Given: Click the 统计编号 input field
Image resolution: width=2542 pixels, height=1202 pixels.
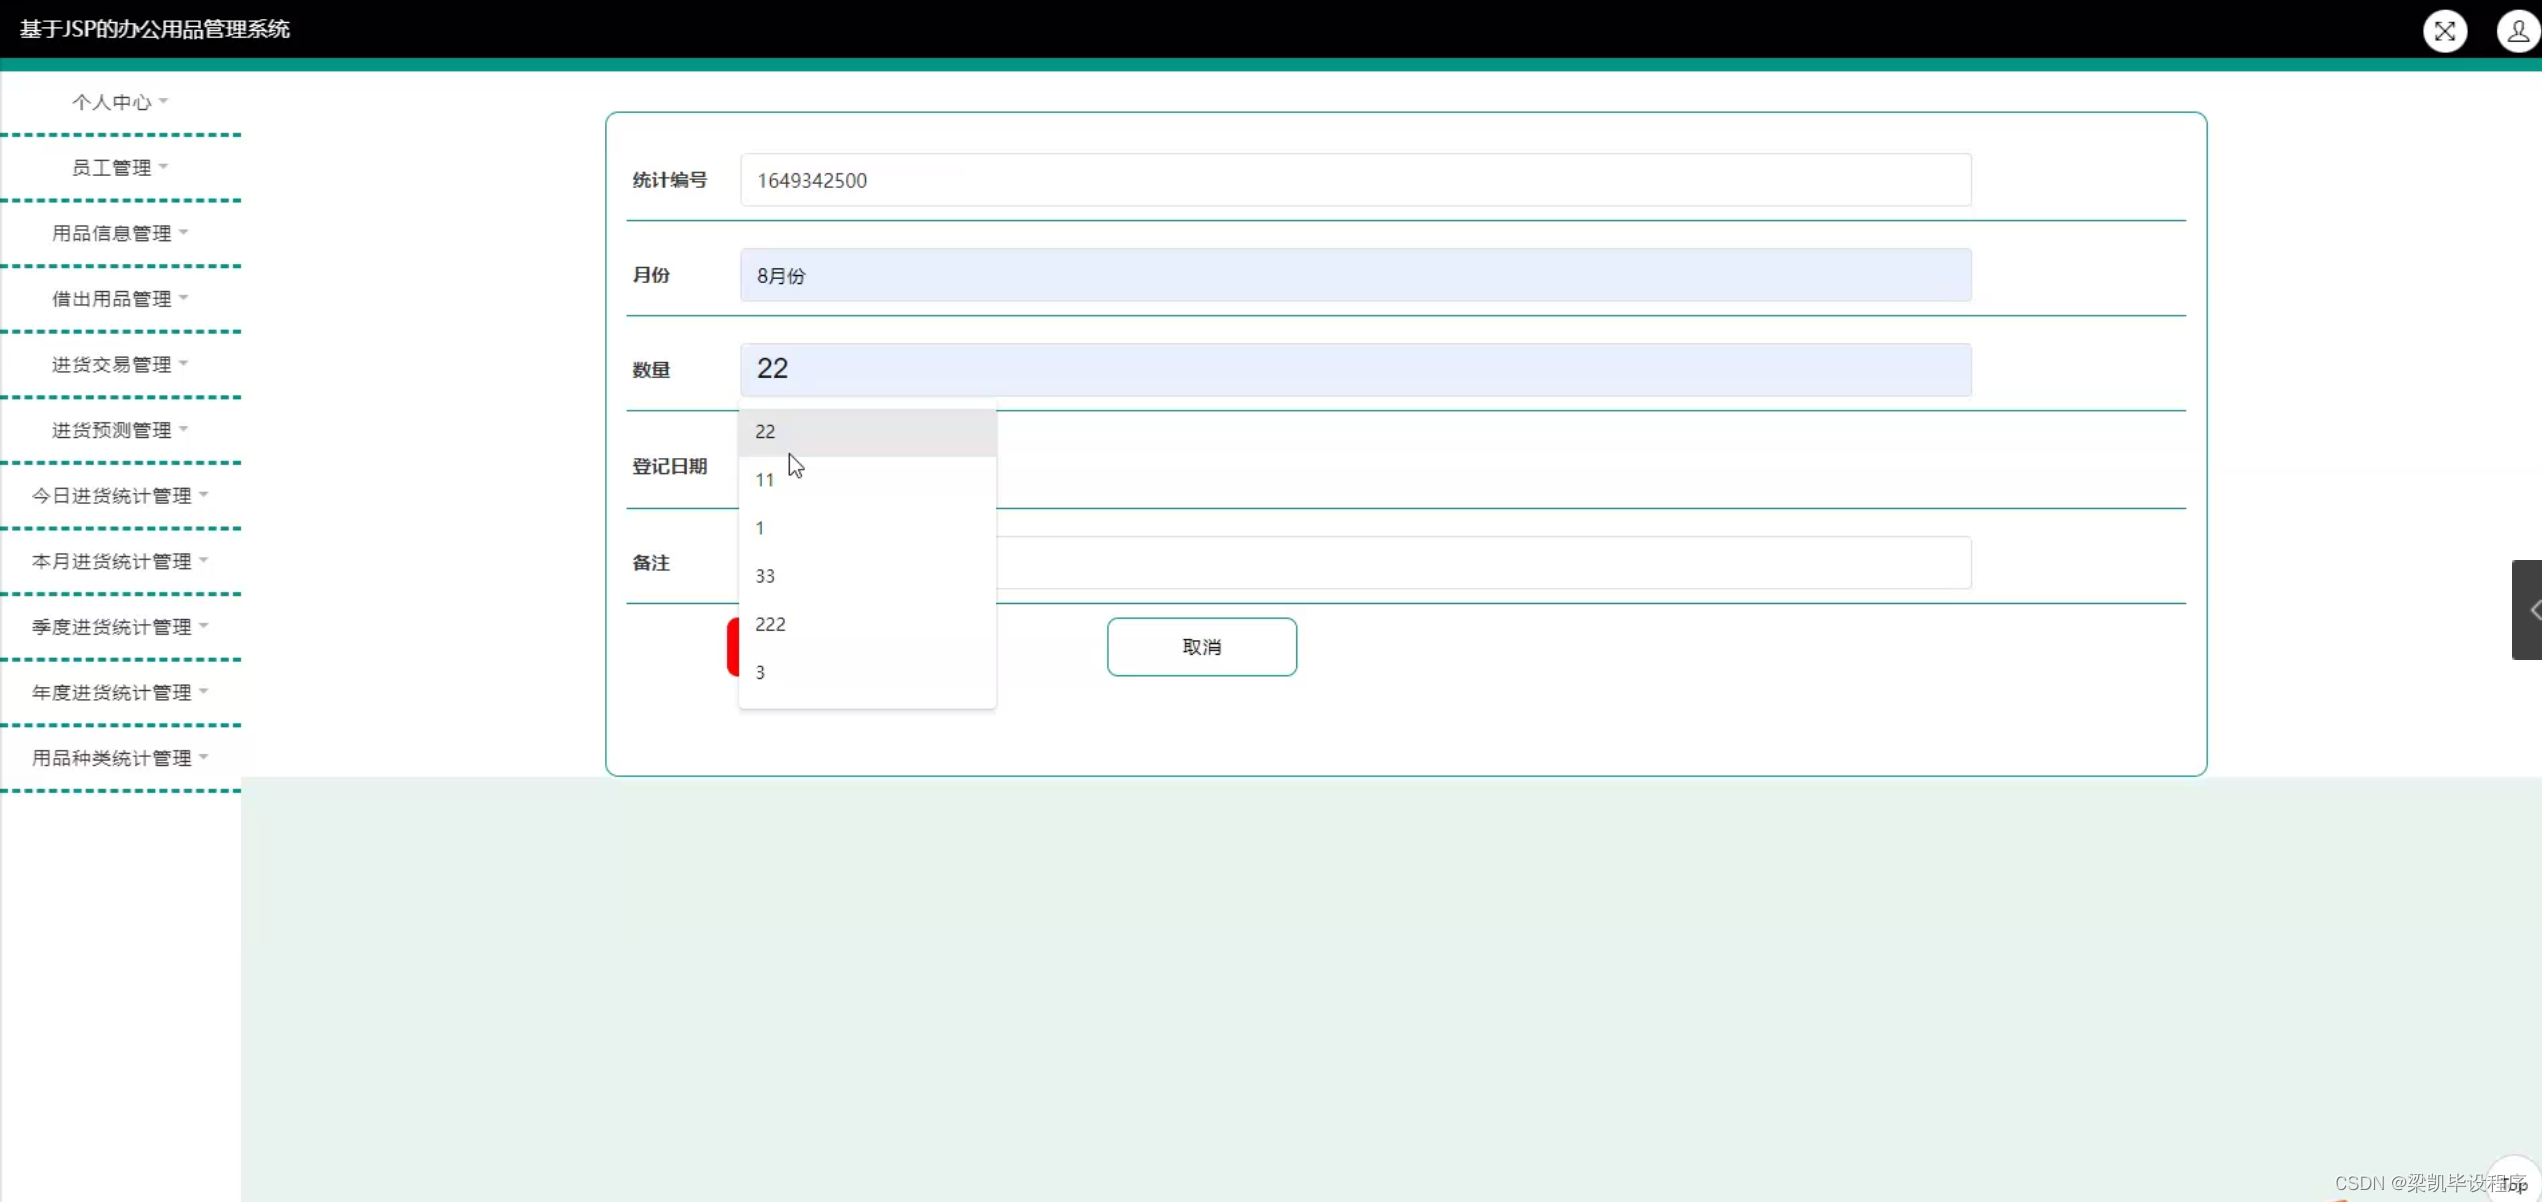Looking at the screenshot, I should [1355, 180].
